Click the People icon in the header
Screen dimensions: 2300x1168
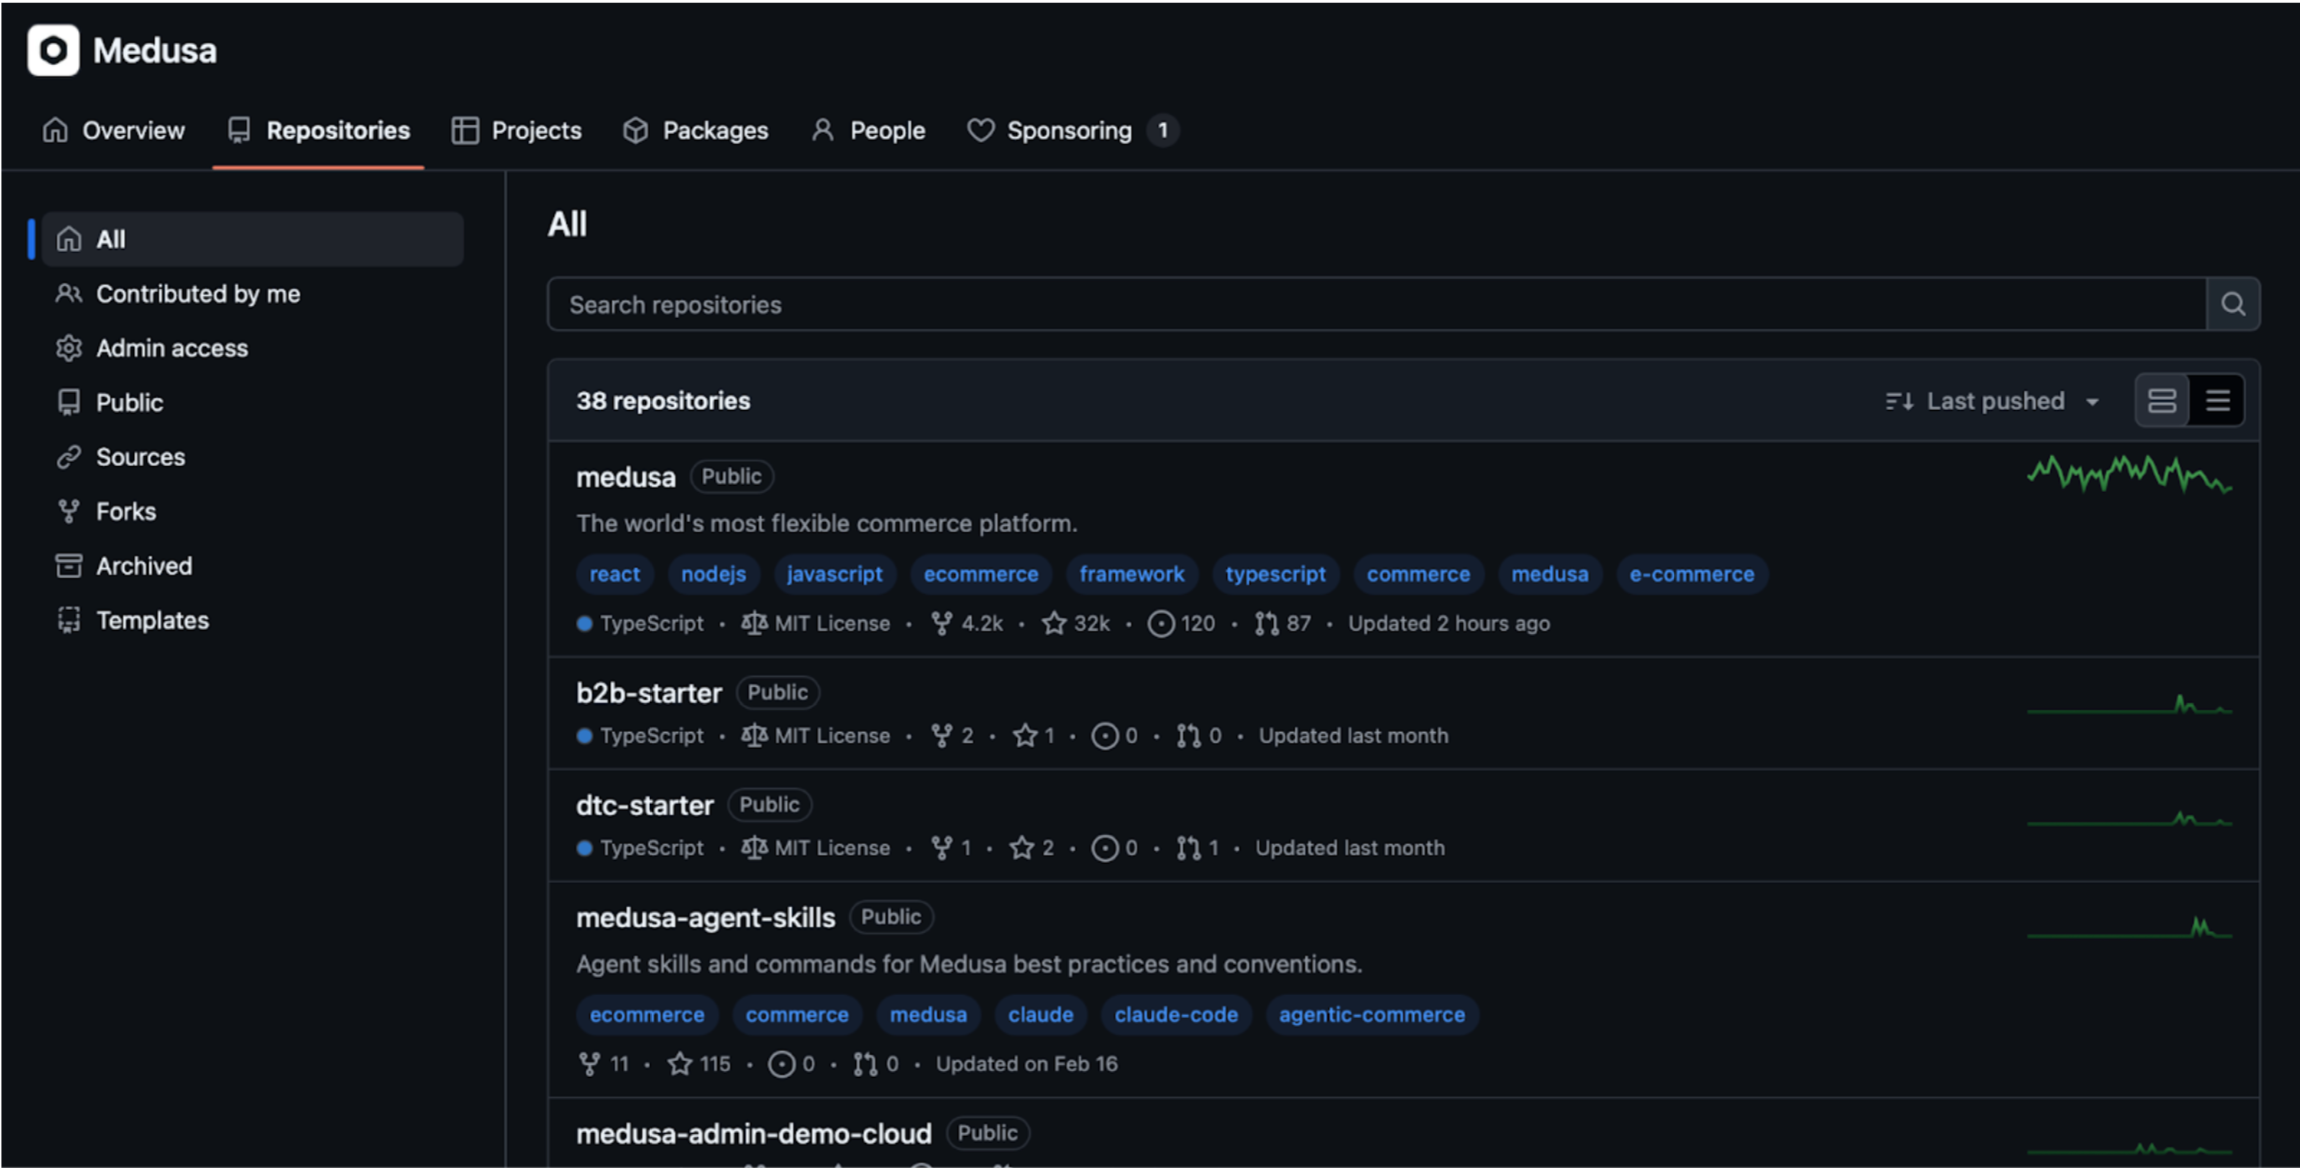coord(823,130)
